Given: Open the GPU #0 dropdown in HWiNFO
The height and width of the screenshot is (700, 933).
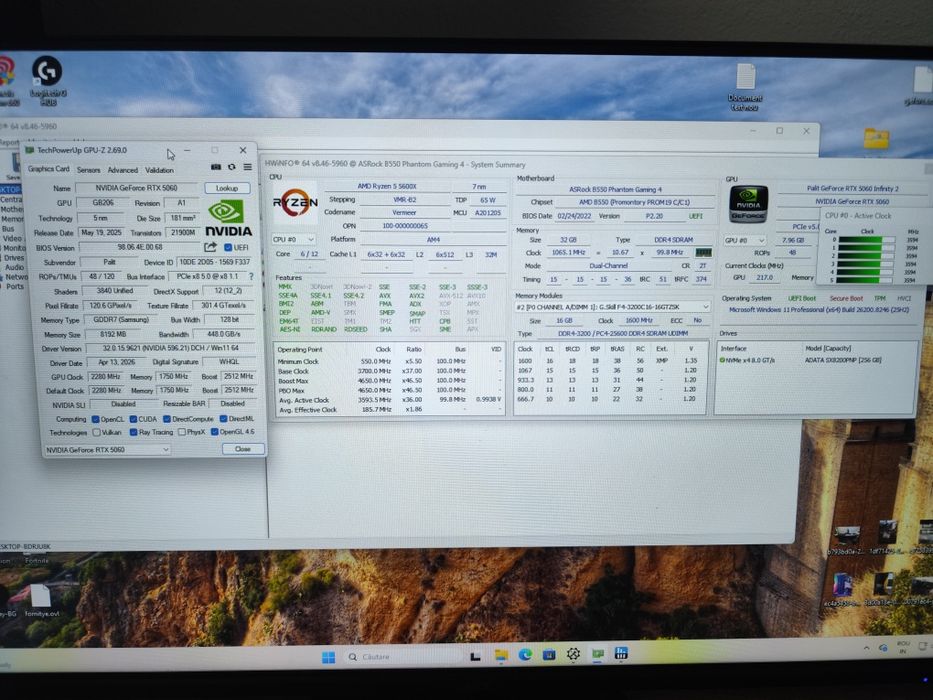Looking at the screenshot, I should tap(744, 240).
